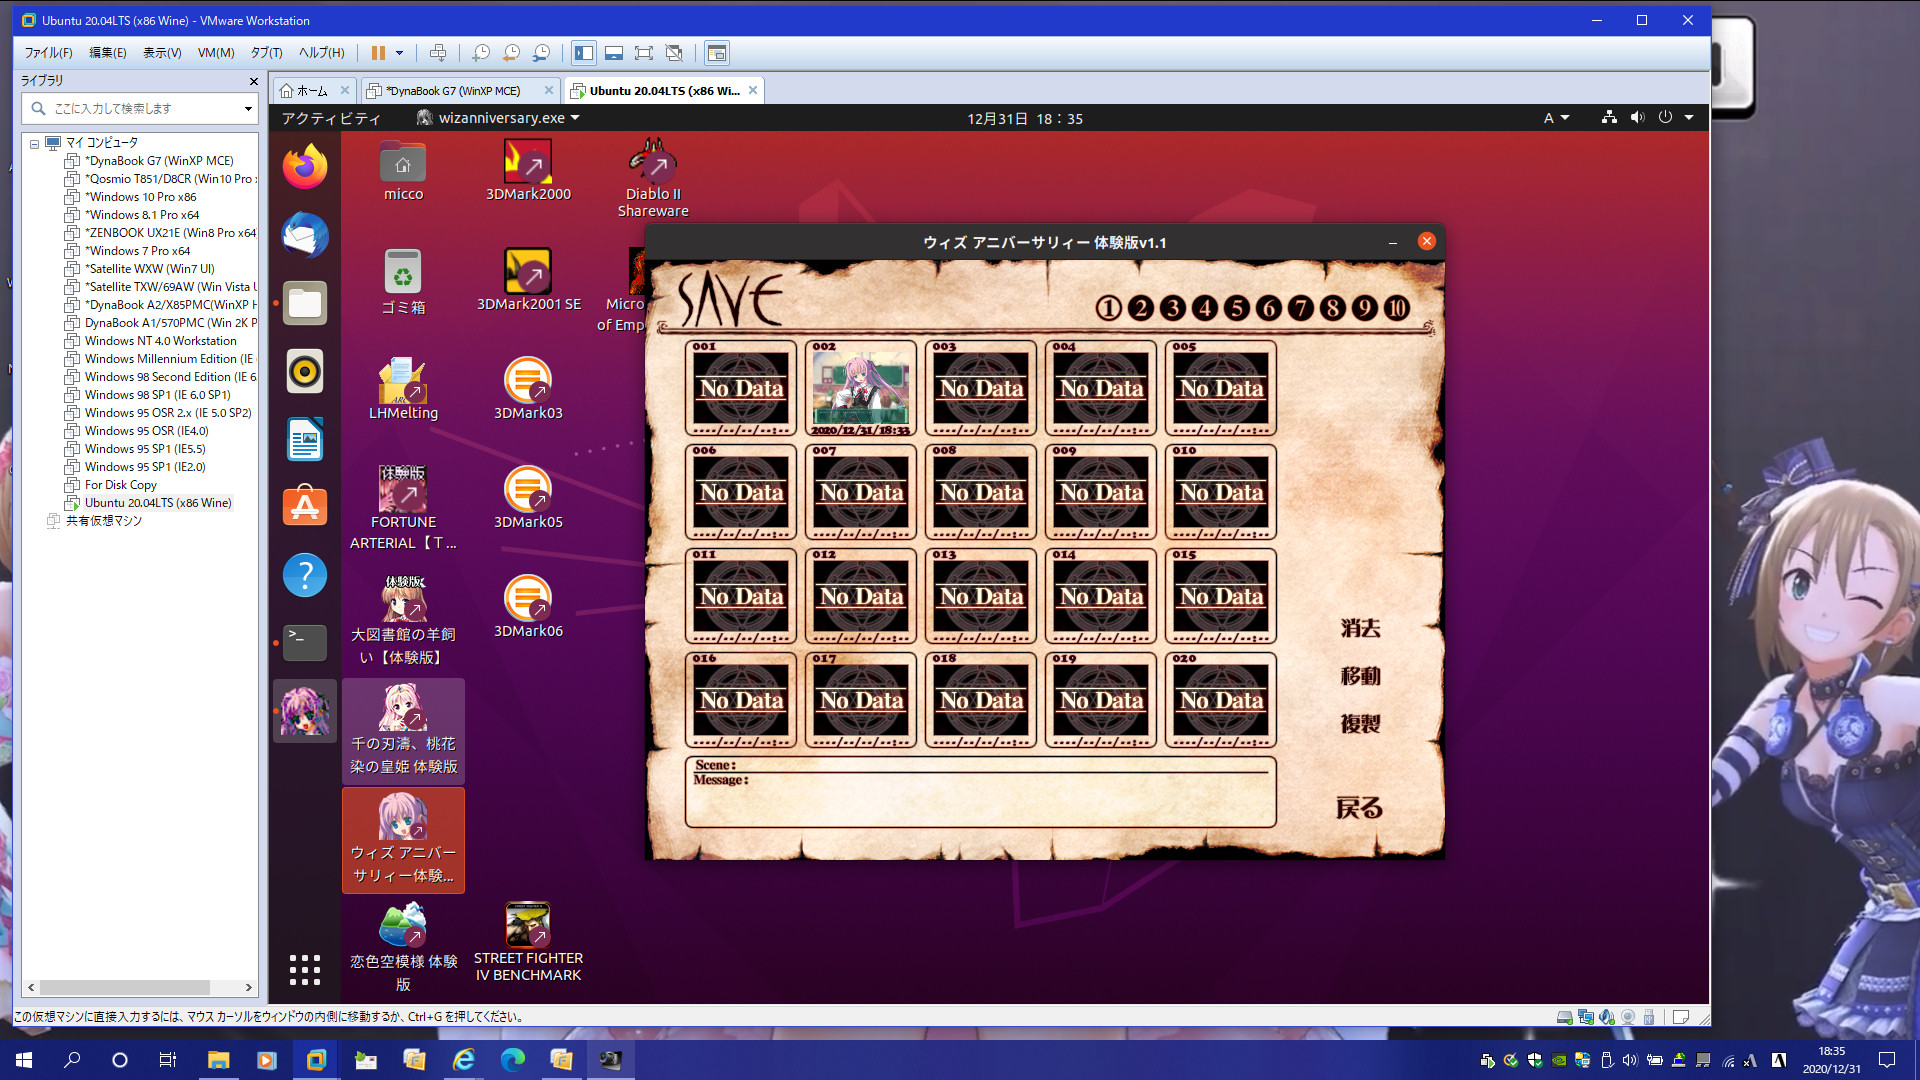Open the wizanniversary.exe app menu
The image size is (1920, 1080).
click(498, 118)
